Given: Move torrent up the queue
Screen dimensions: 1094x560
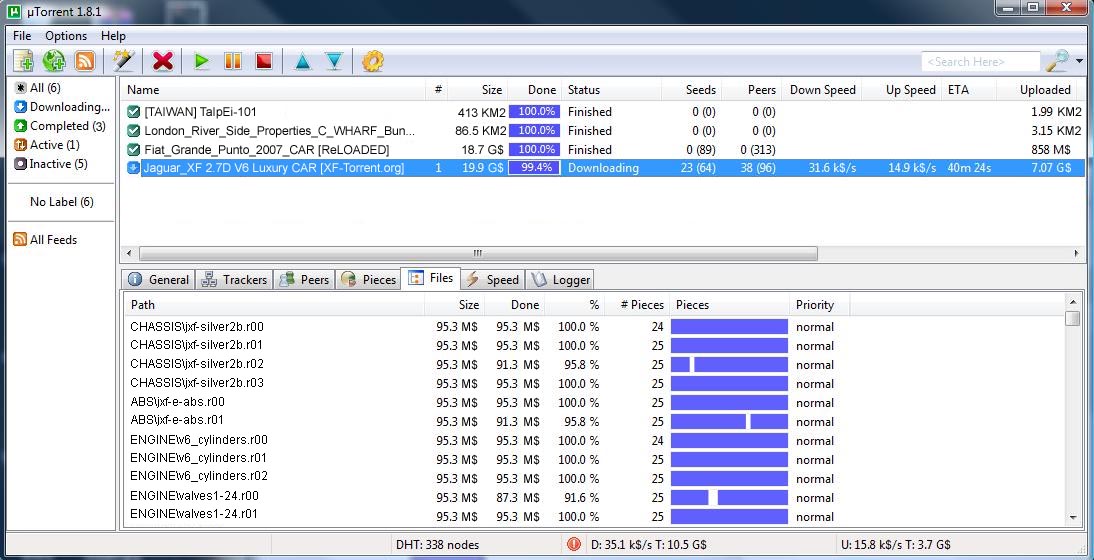Looking at the screenshot, I should point(302,61).
